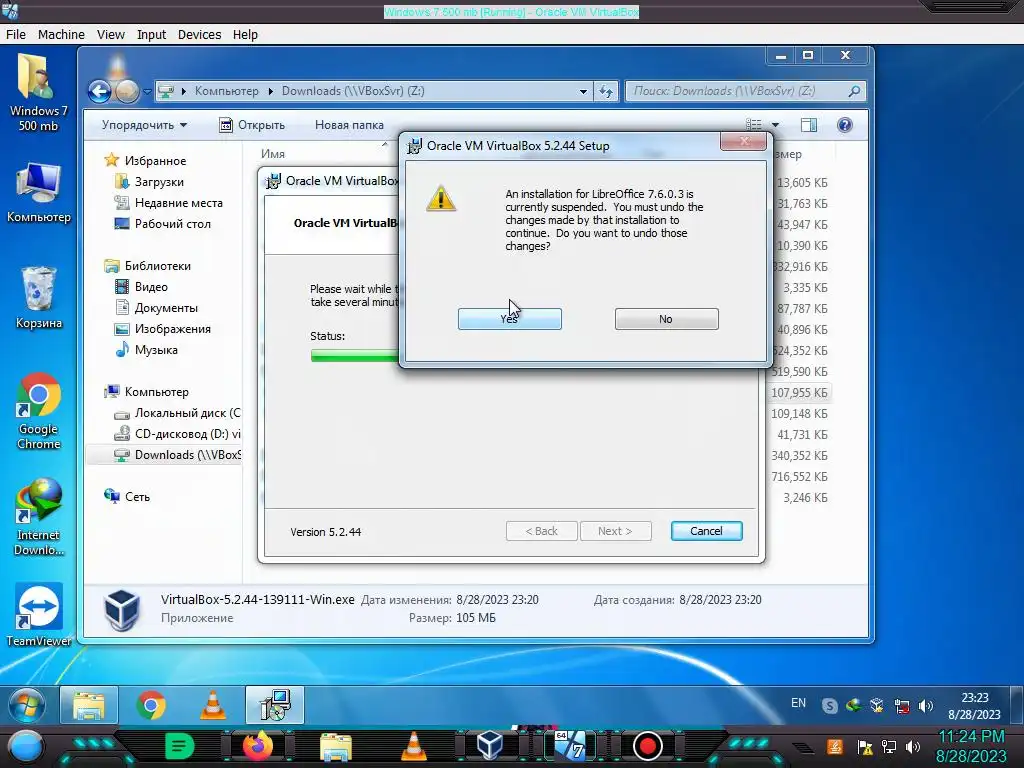1024x768 pixels.
Task: Open VirtualBox Devices menu
Action: (199, 35)
